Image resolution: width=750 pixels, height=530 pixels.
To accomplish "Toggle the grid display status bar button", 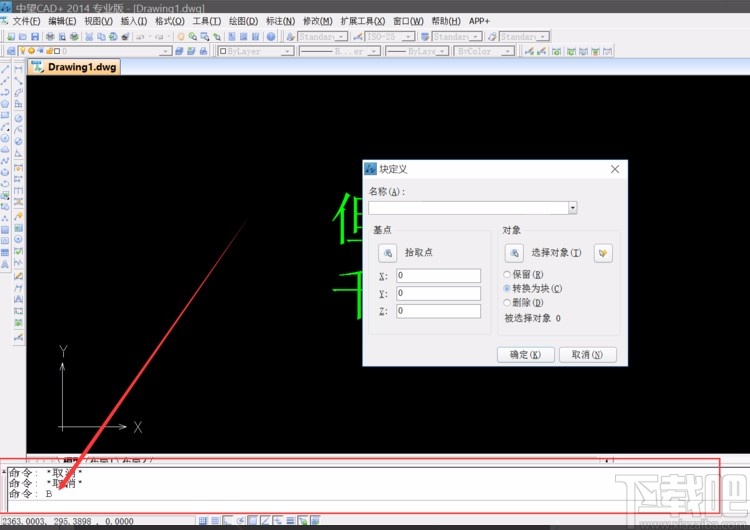I will tap(215, 520).
